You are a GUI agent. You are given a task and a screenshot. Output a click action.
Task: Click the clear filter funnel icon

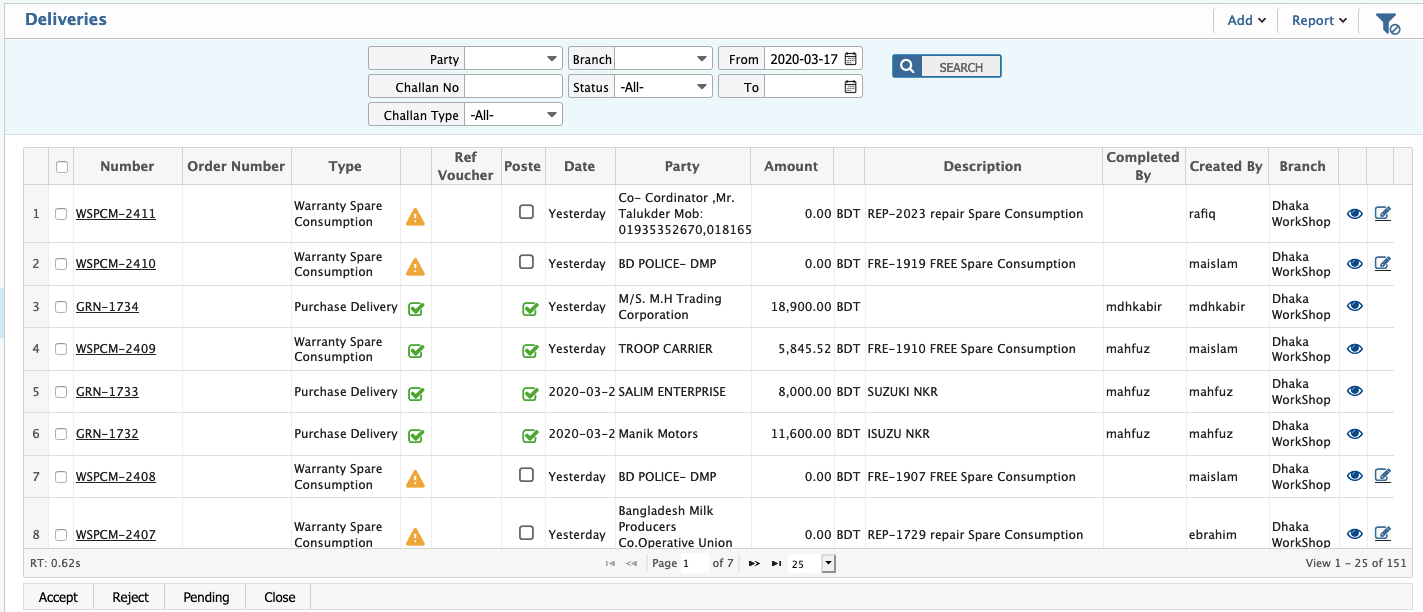[1387, 23]
